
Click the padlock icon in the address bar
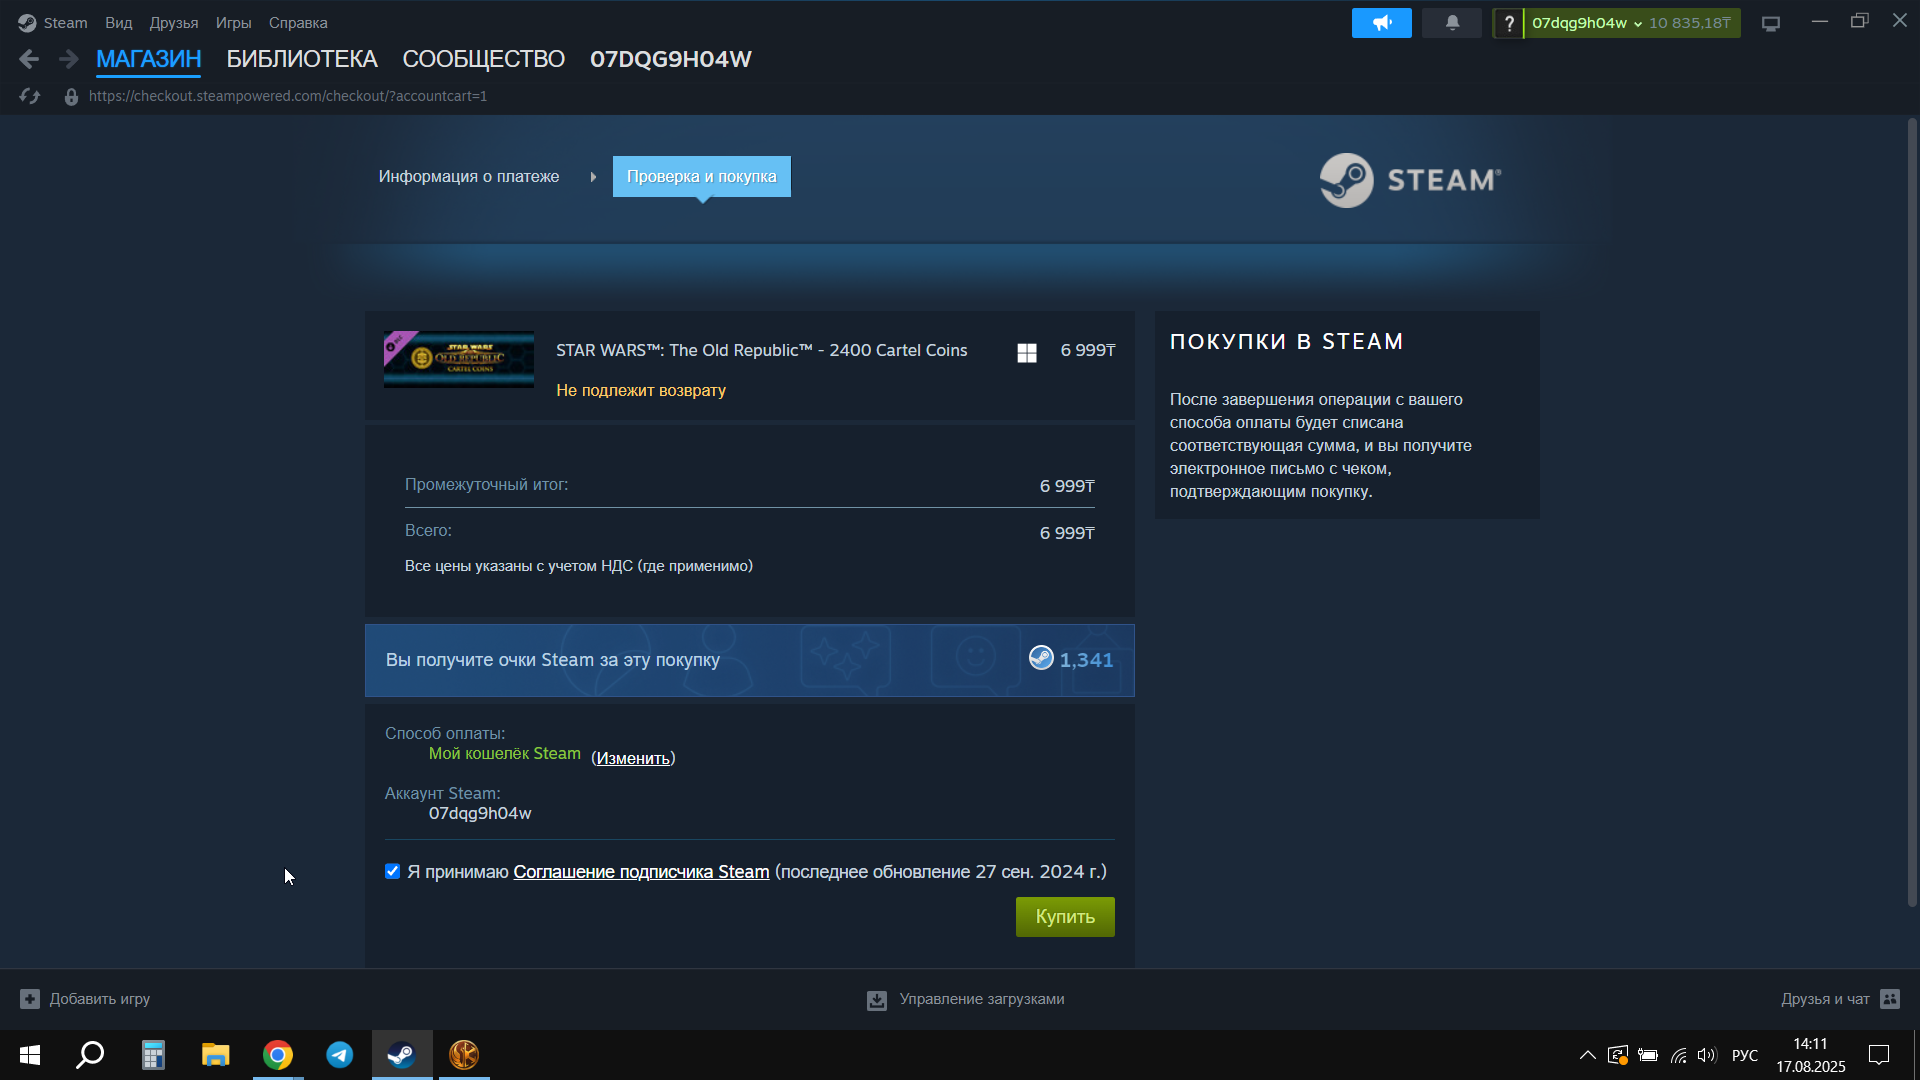click(71, 96)
